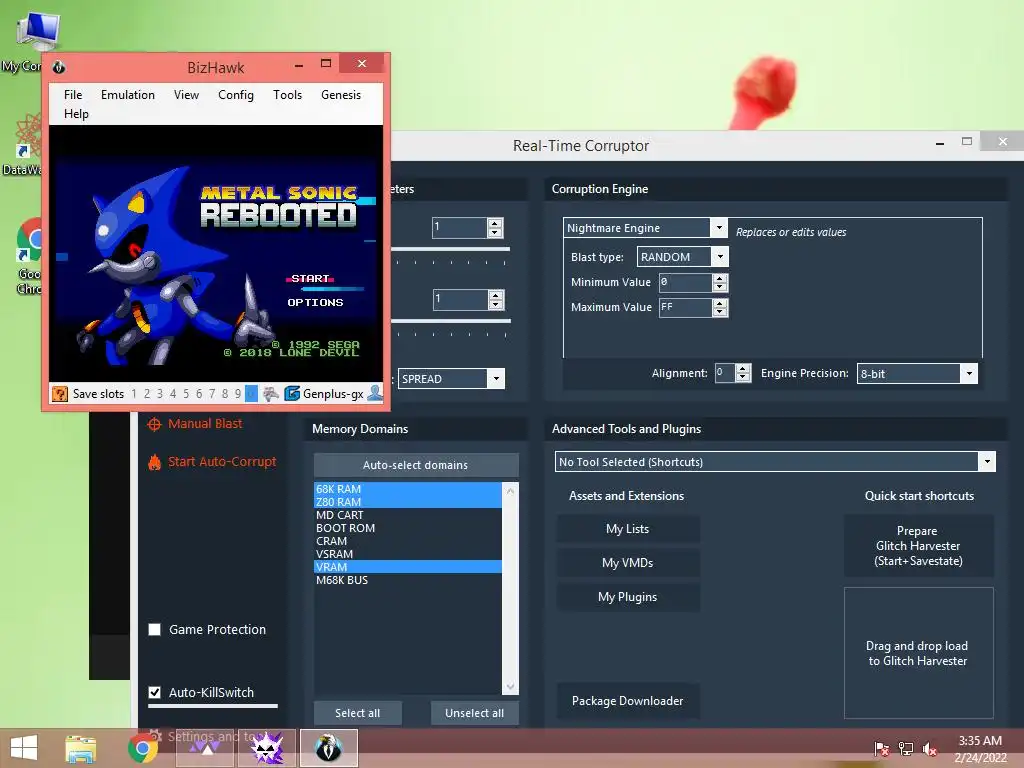Open My Lists

628,529
